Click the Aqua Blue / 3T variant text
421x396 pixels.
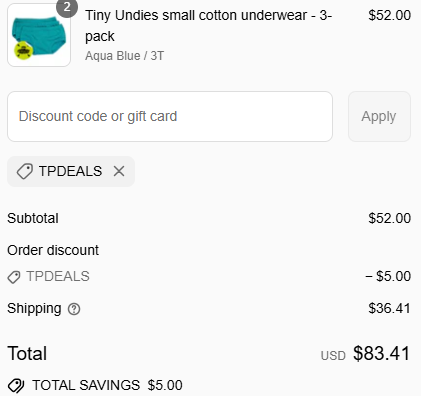tap(124, 56)
